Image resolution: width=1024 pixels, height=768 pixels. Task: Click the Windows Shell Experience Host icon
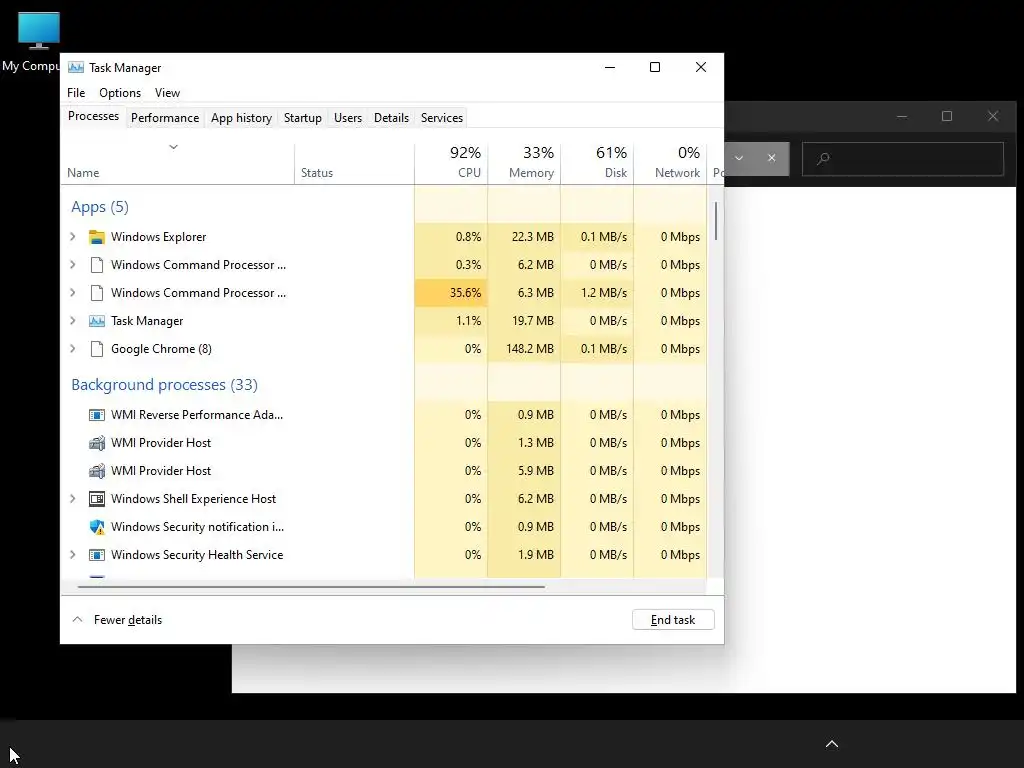97,499
